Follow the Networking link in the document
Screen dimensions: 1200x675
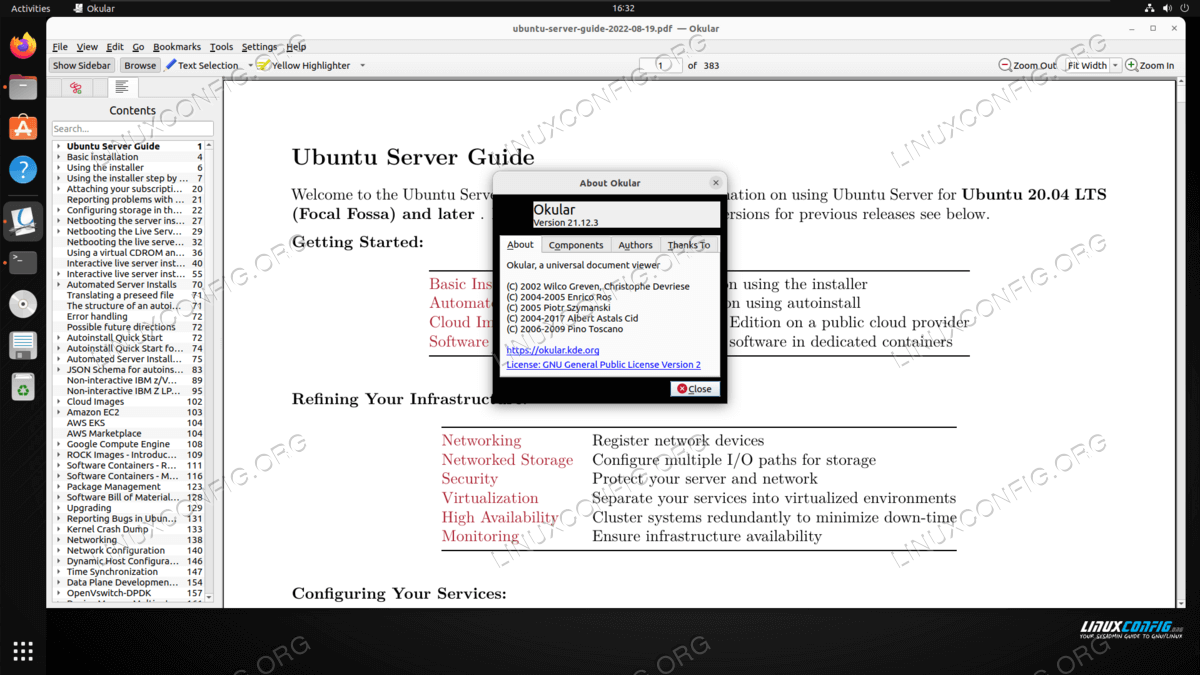coord(481,441)
